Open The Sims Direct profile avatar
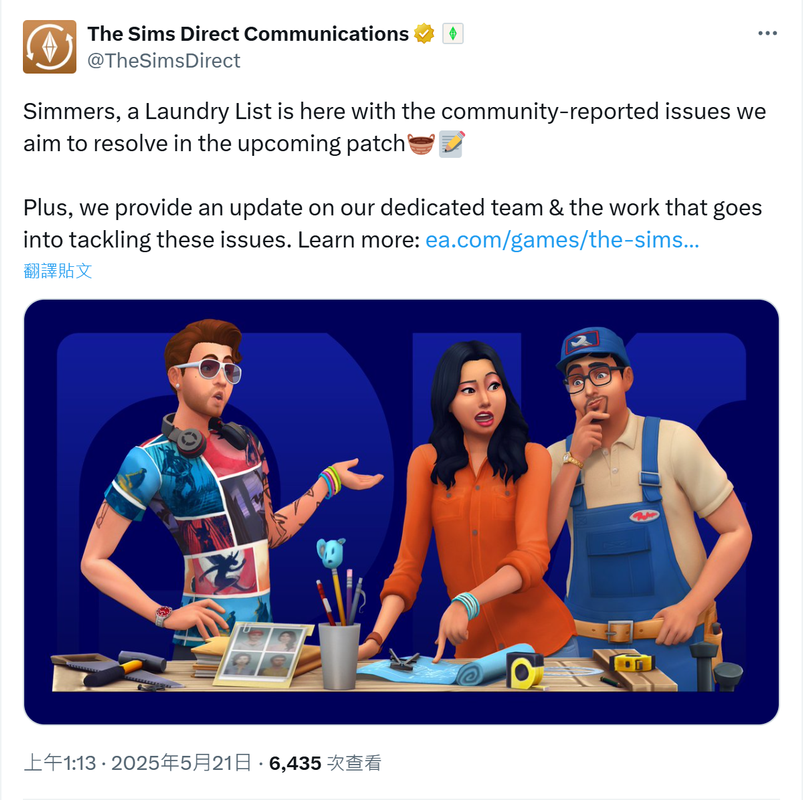The image size is (803, 800). (x=50, y=47)
